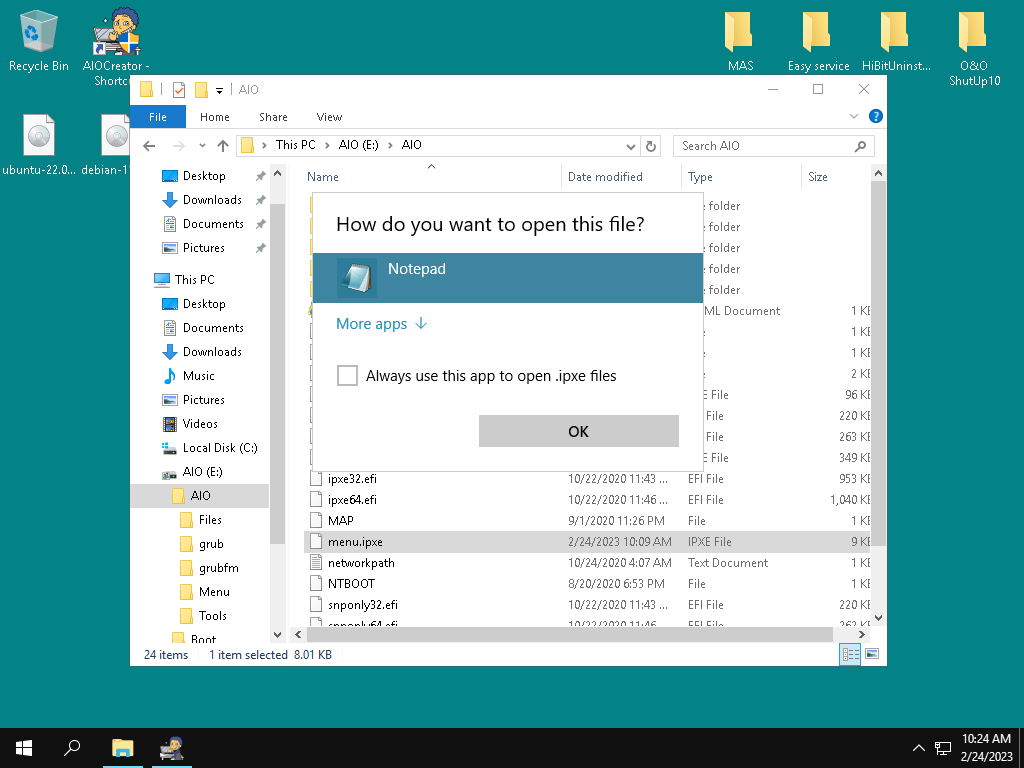Screen dimensions: 1024x768
Task: Switch to the View ribbon tab
Action: [x=329, y=117]
